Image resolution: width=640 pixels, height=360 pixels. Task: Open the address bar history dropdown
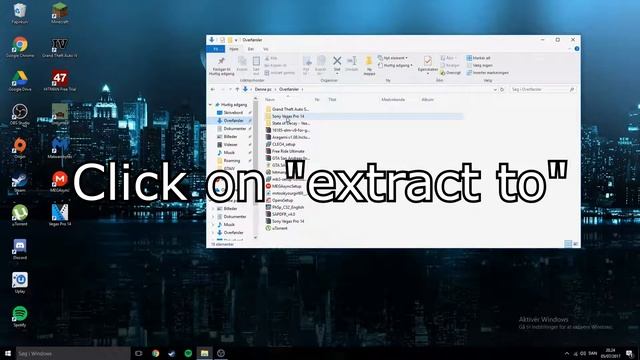495,89
